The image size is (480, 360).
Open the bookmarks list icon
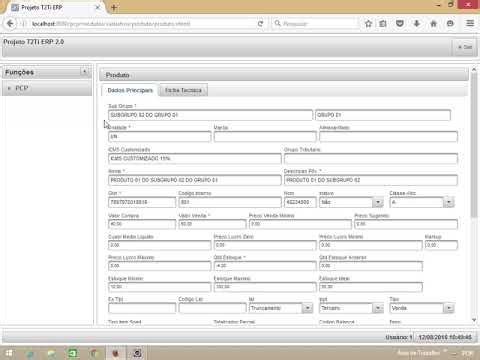click(x=383, y=24)
